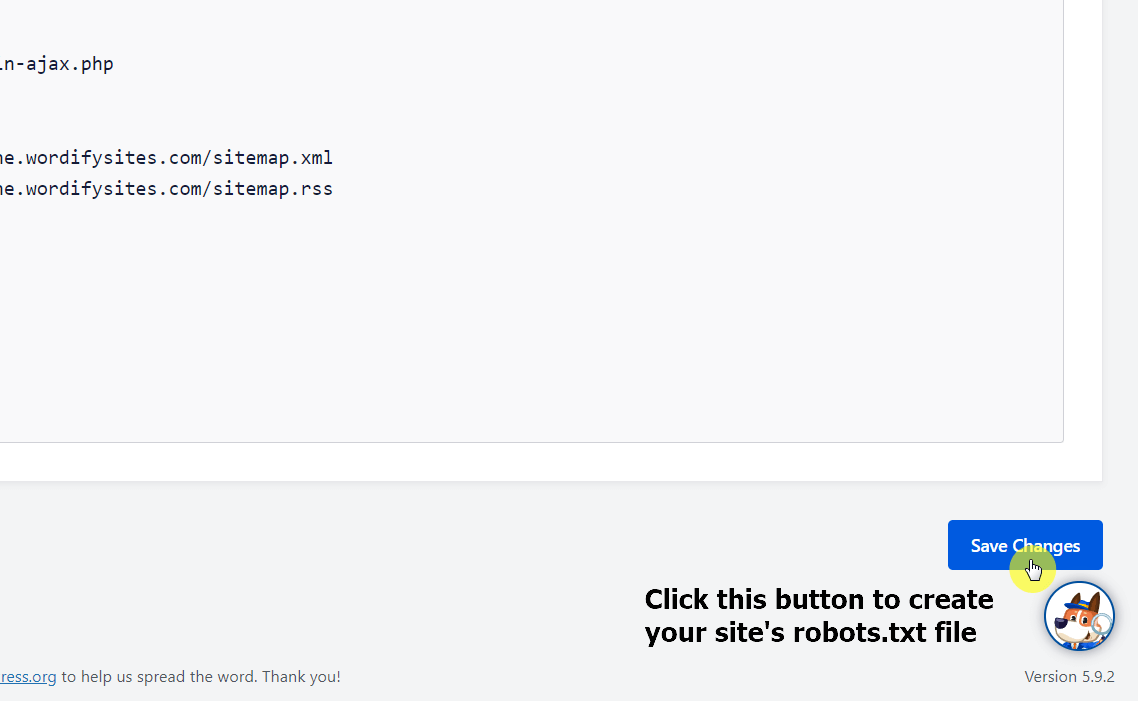
Task: Click the Thank you footer message
Action: [x=200, y=676]
